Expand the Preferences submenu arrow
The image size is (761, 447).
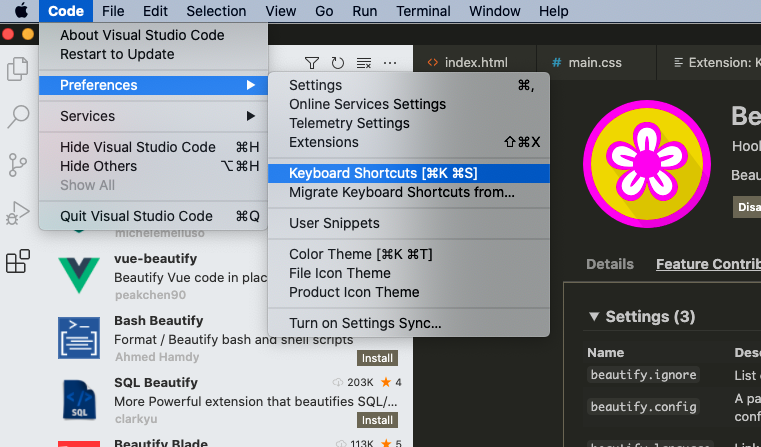point(250,85)
